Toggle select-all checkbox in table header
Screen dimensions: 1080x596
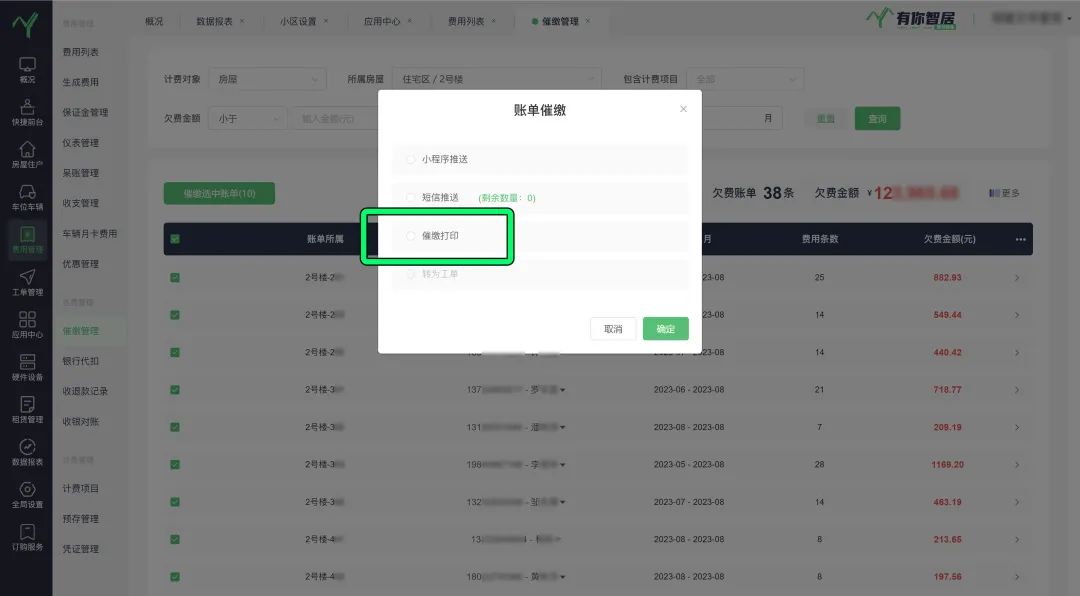pos(175,239)
